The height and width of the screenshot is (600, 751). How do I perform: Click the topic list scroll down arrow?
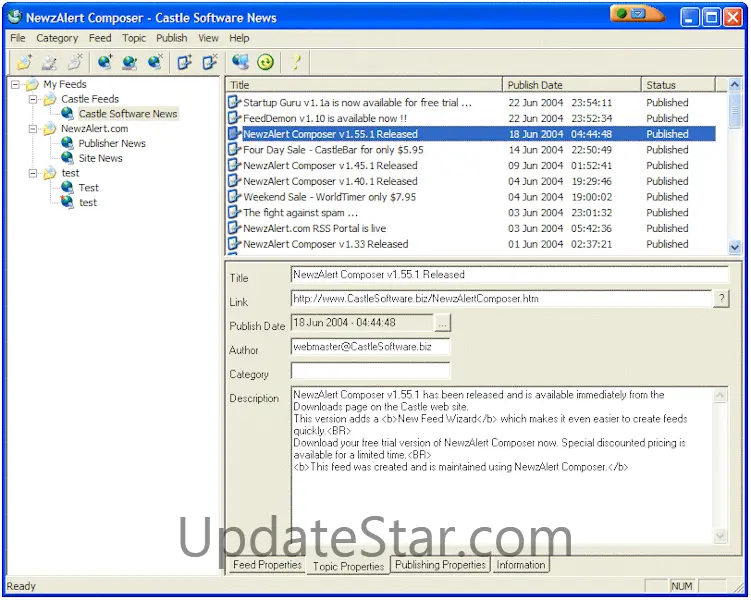pyautogui.click(x=734, y=247)
